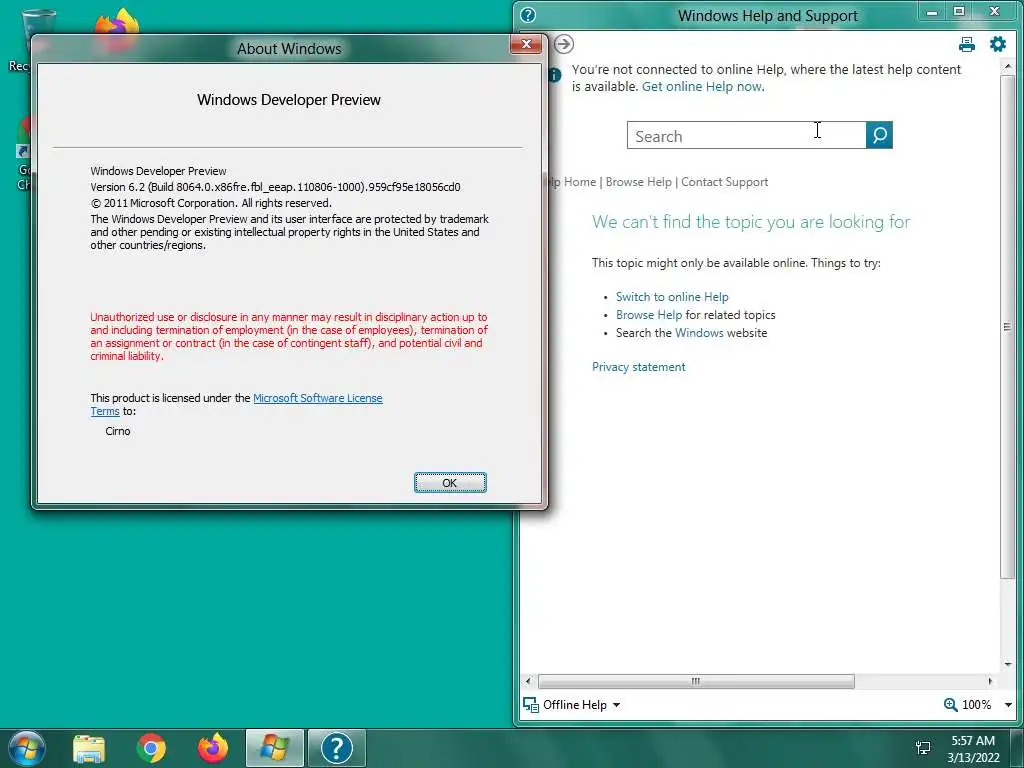Click the network tray icon
This screenshot has width=1024, height=768.
[x=923, y=748]
